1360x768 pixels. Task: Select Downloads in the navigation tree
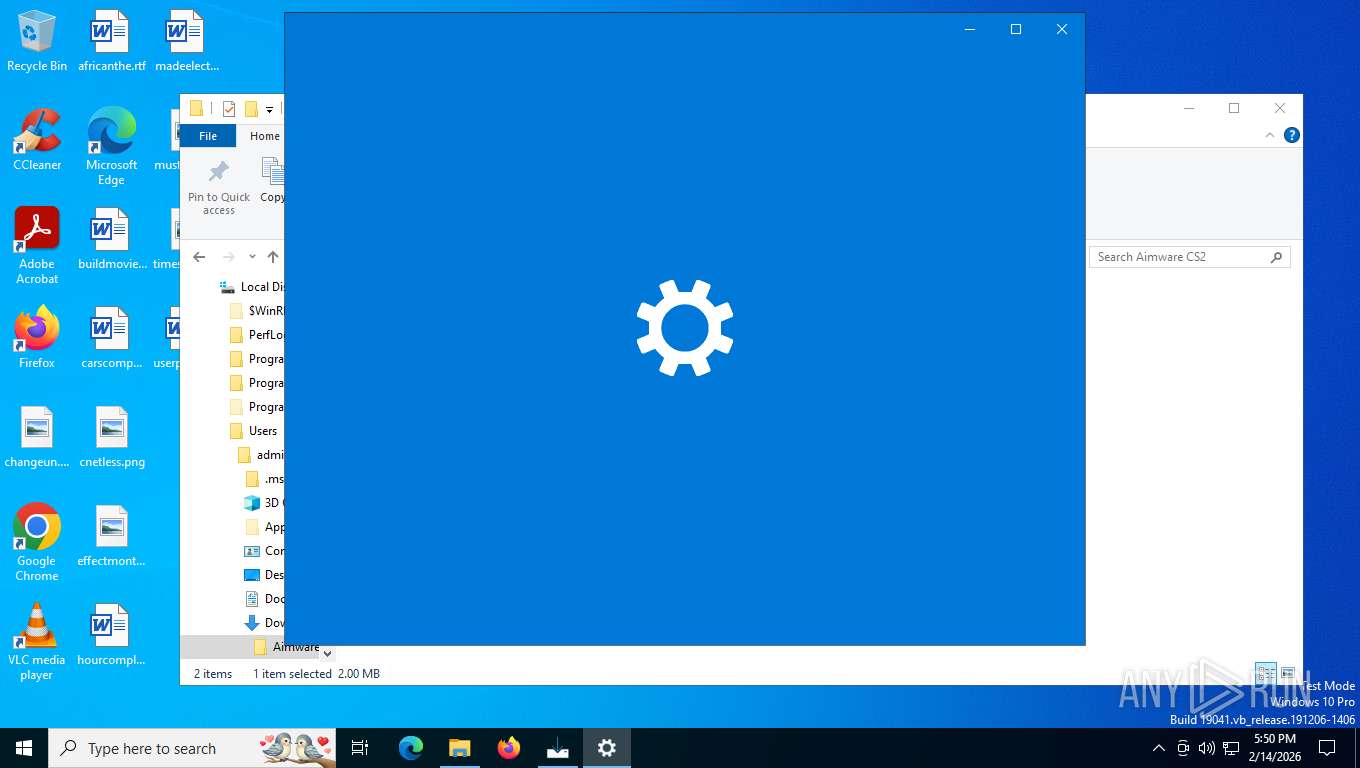264,623
